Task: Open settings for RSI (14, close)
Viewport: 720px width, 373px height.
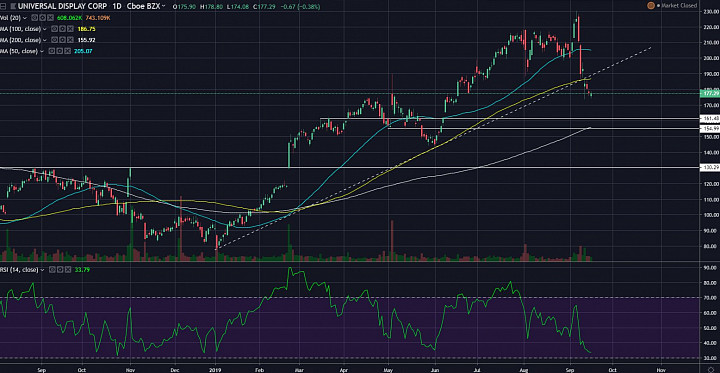Action: point(60,270)
